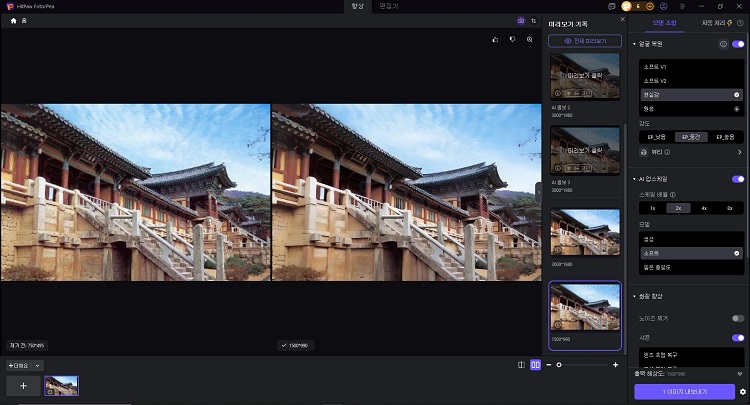Switch to the single split-compare view icon
This screenshot has height=405, width=750.
[x=521, y=365]
